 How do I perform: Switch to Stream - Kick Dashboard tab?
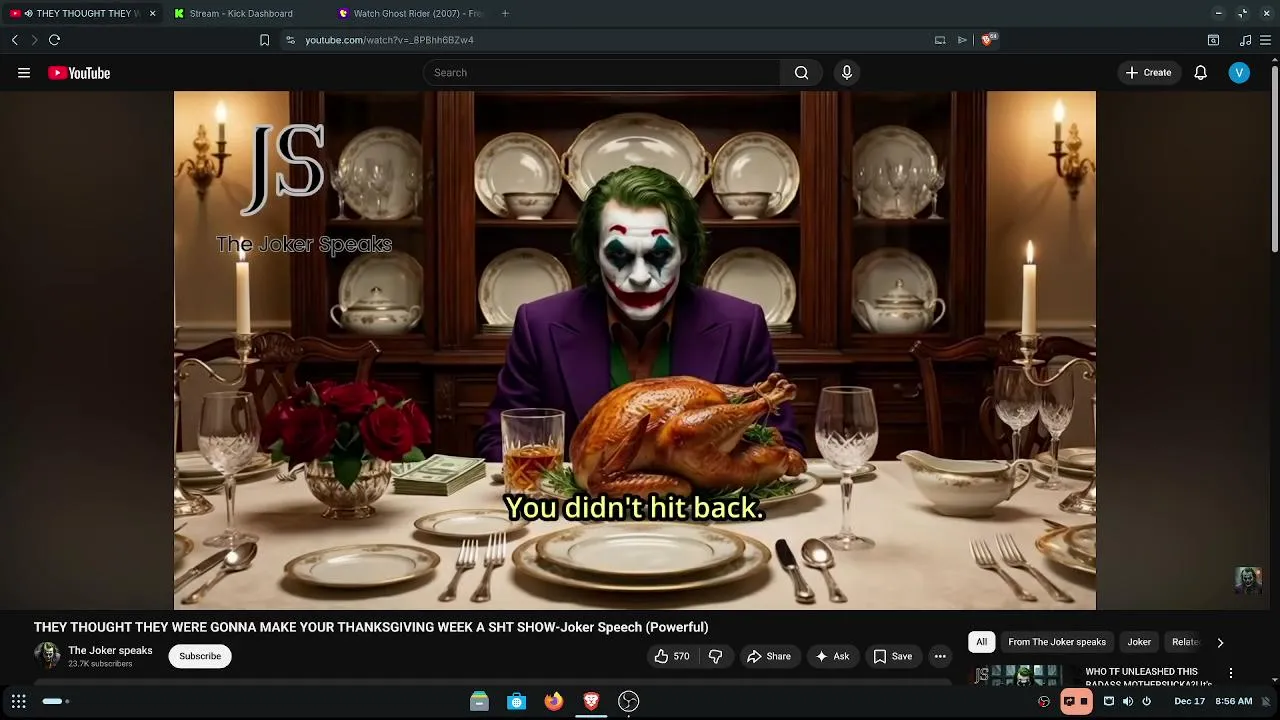[x=241, y=13]
